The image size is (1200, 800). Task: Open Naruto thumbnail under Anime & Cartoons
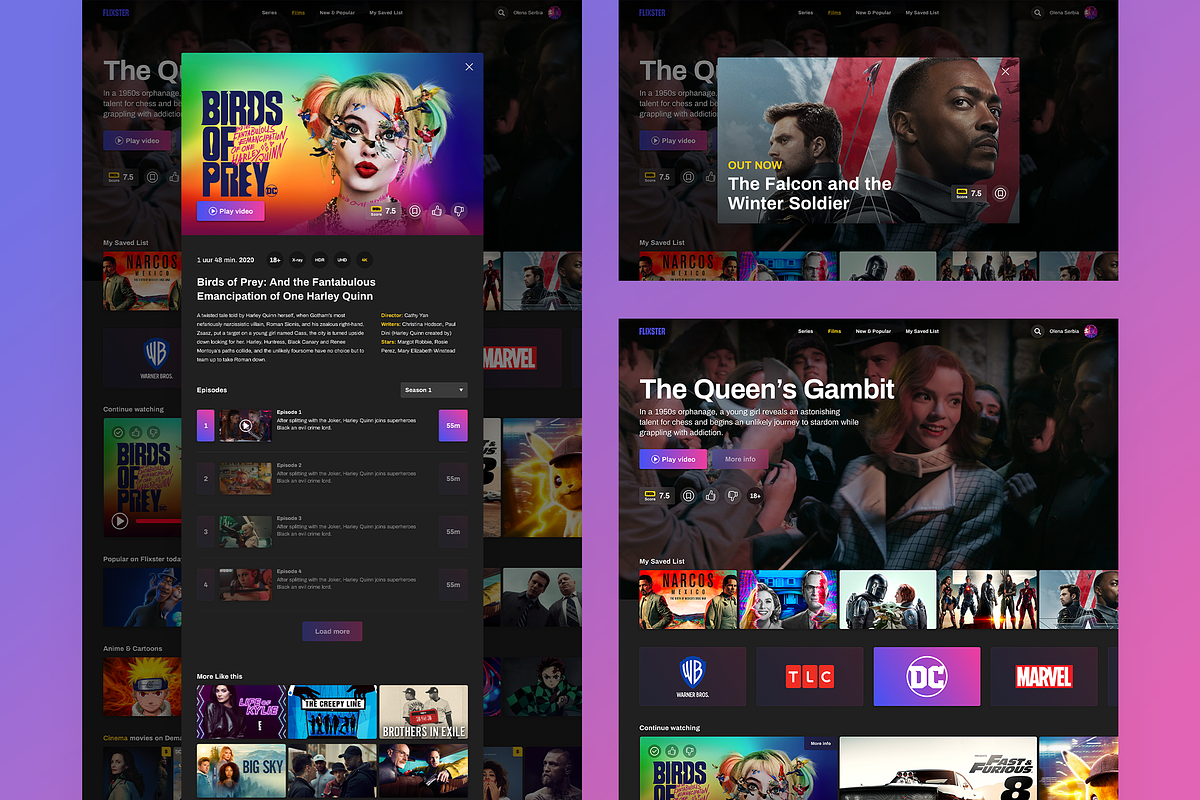(x=141, y=687)
